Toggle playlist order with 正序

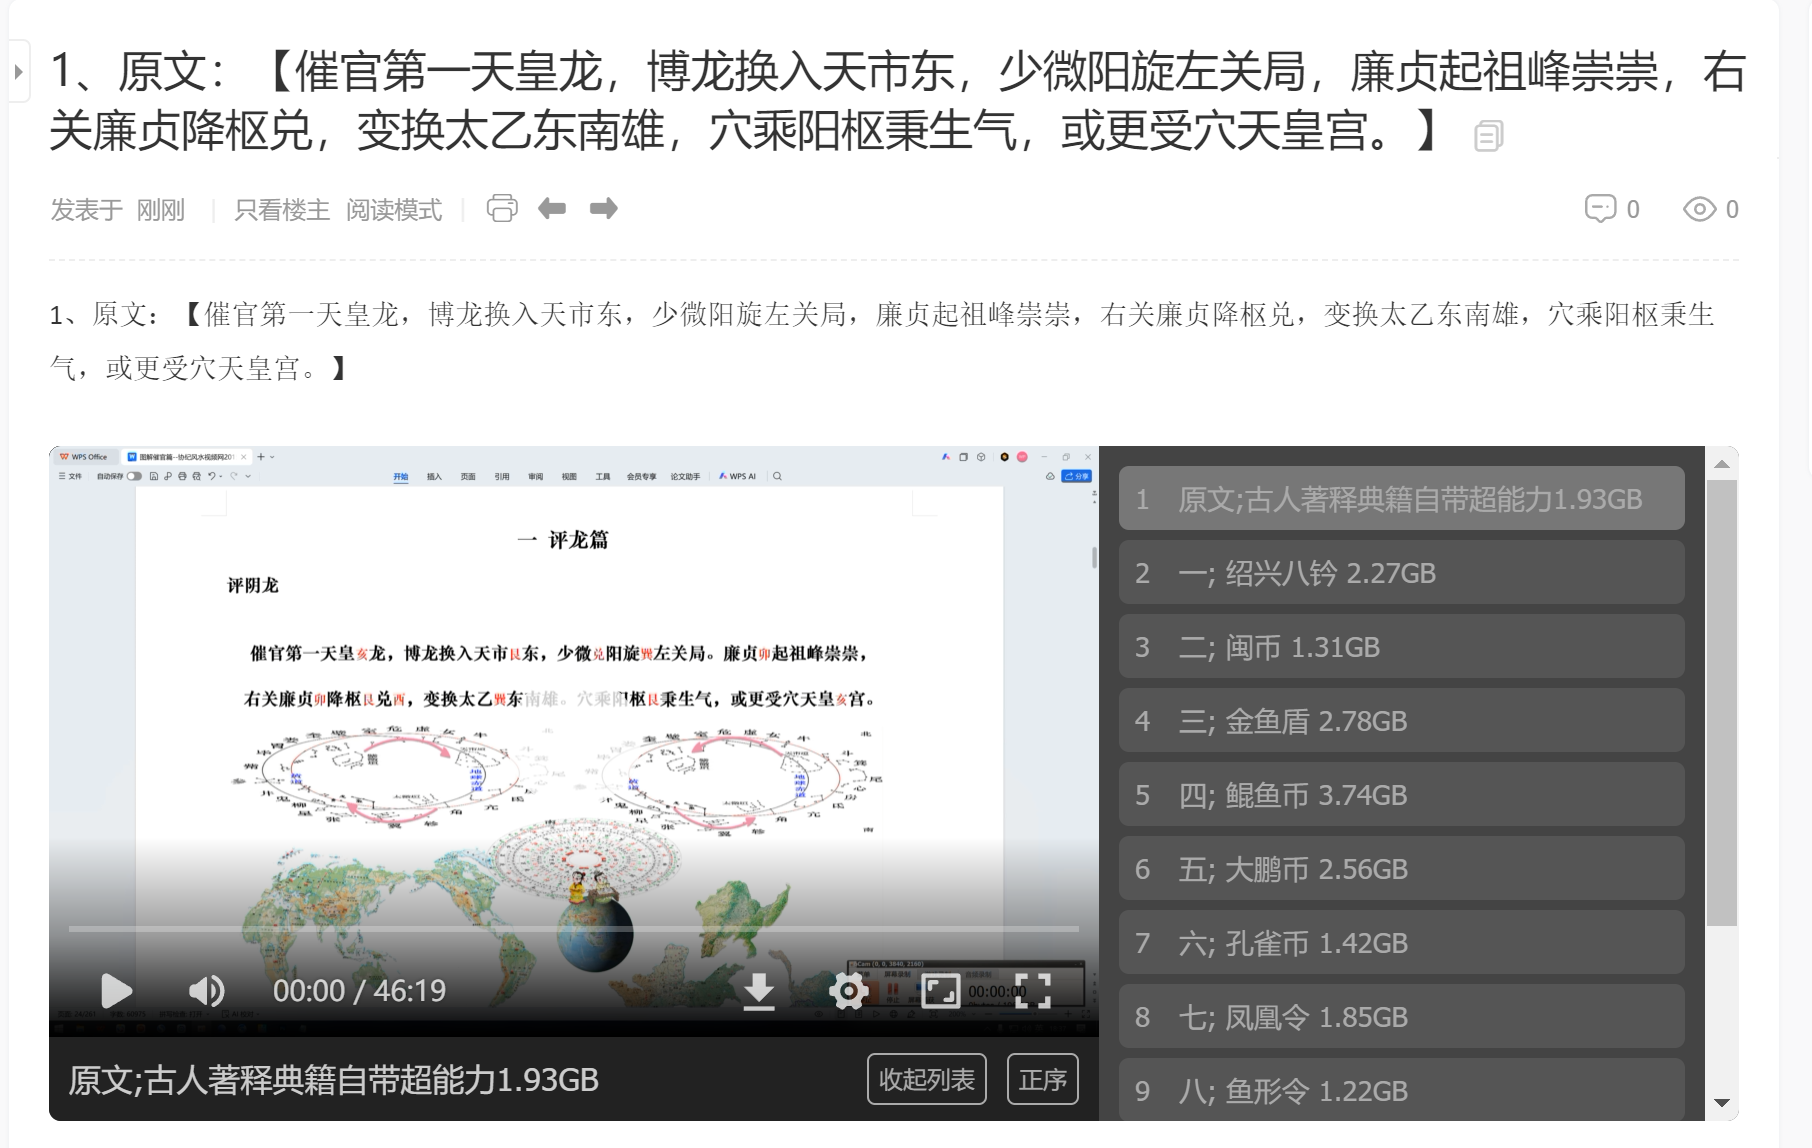(1043, 1079)
